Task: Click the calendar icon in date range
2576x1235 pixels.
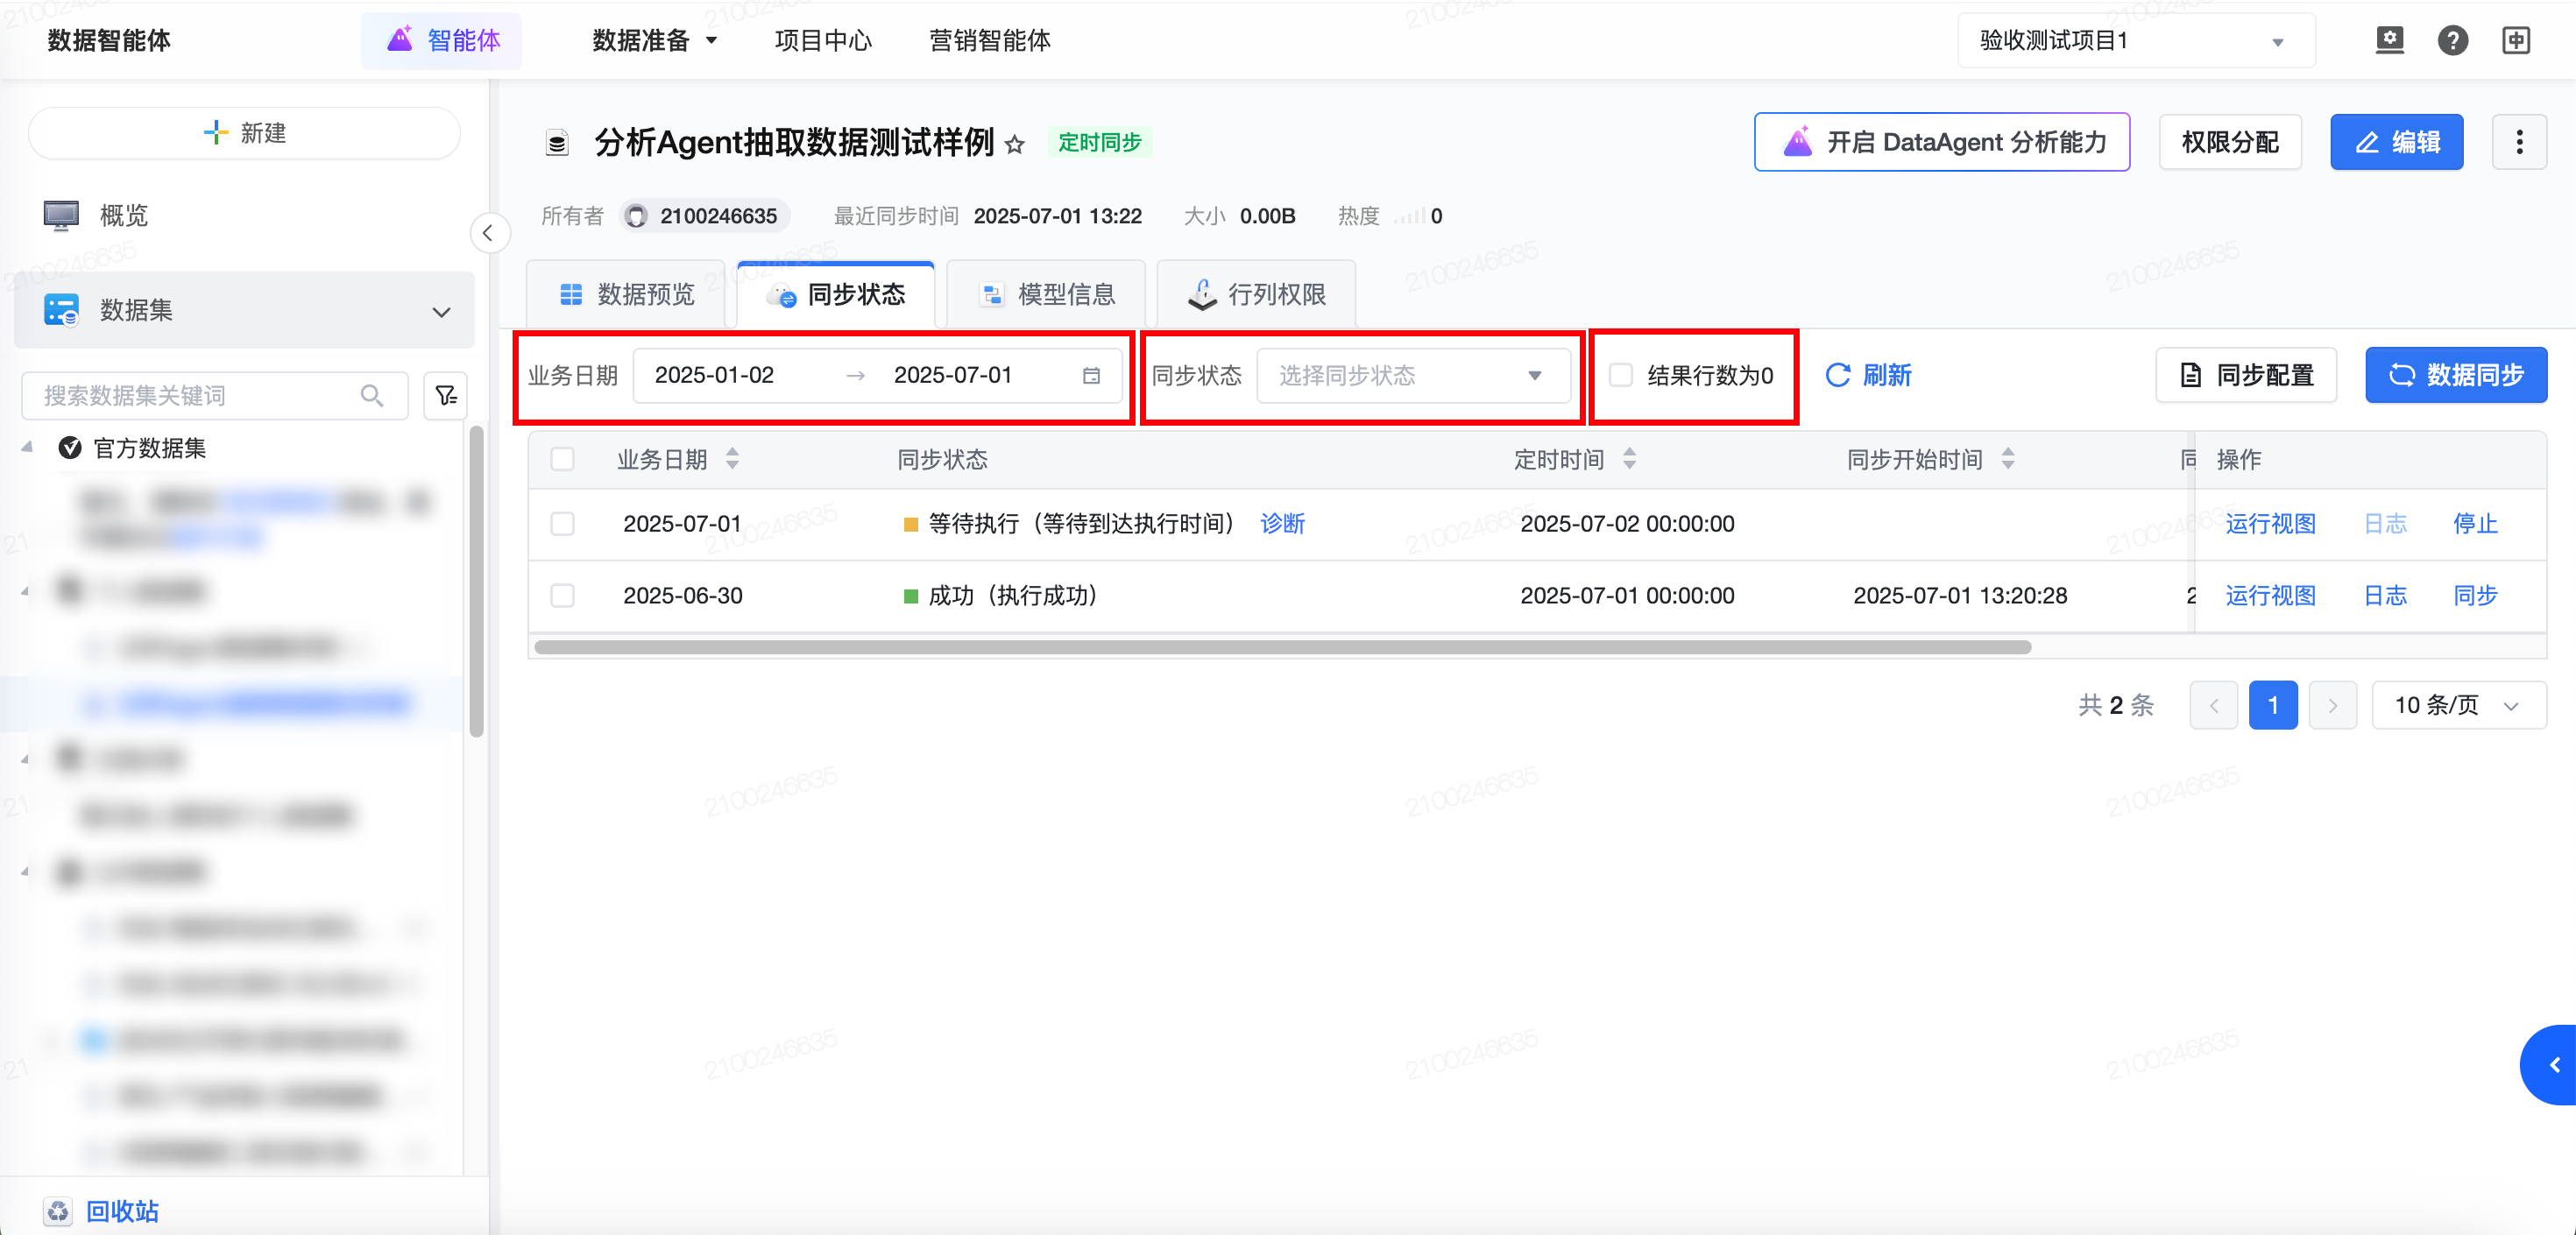Action: pyautogui.click(x=1091, y=375)
